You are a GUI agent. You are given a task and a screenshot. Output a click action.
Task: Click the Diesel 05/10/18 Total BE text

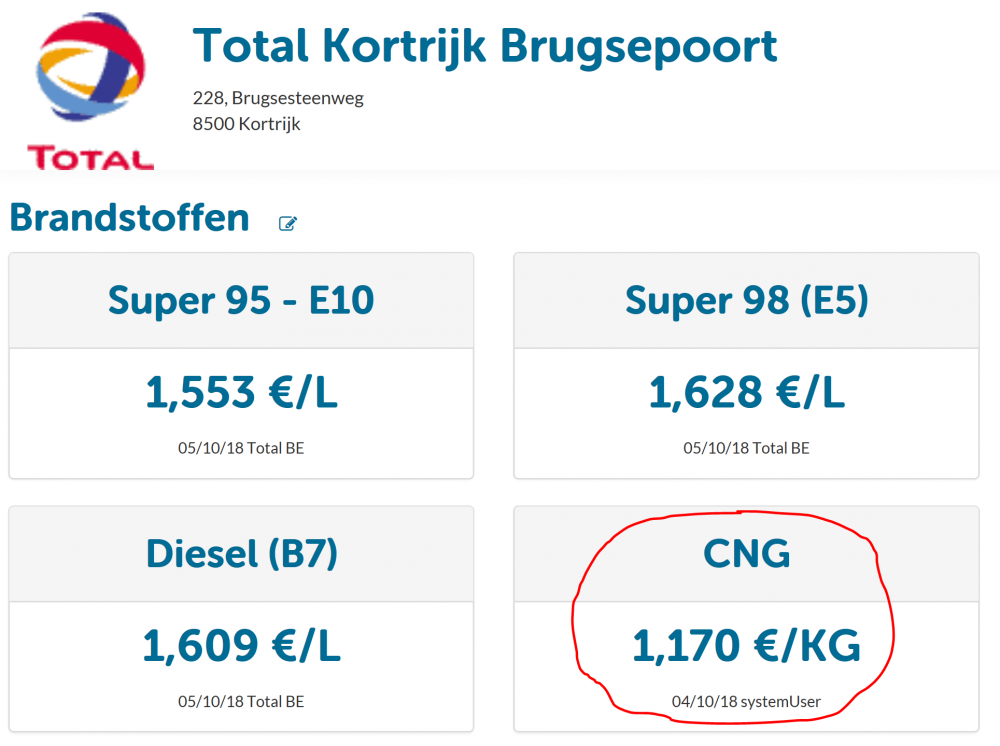click(x=241, y=701)
